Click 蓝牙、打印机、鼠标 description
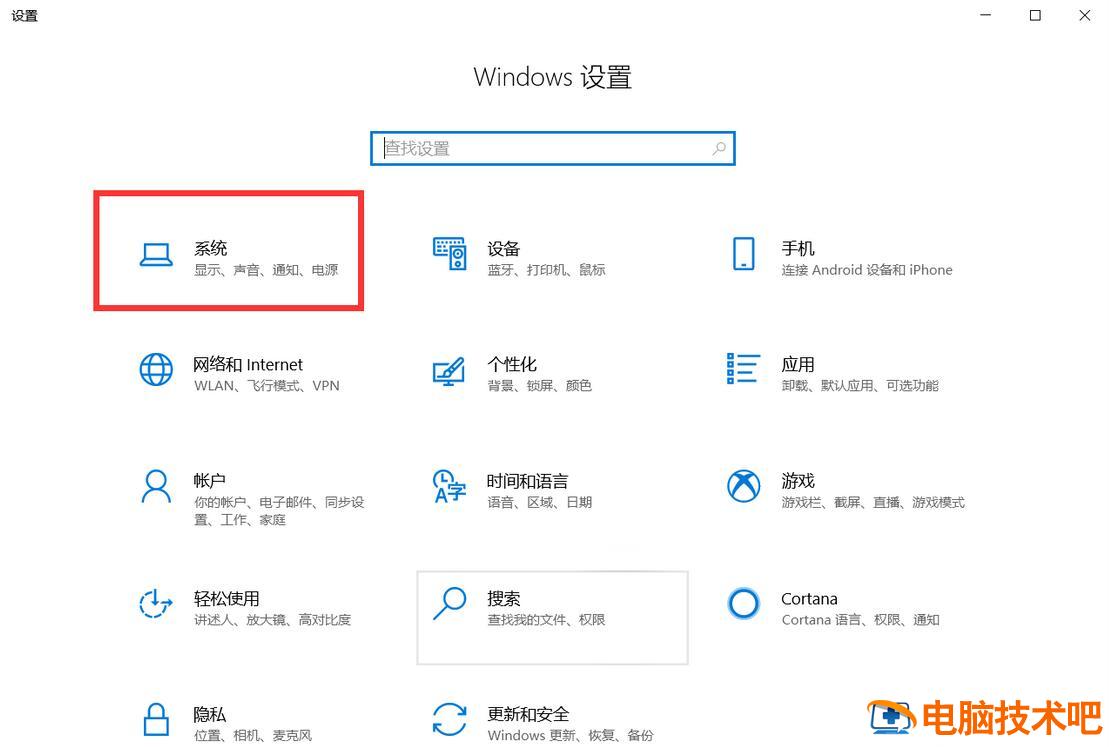Screen dimensions: 1109x747 coord(547,270)
